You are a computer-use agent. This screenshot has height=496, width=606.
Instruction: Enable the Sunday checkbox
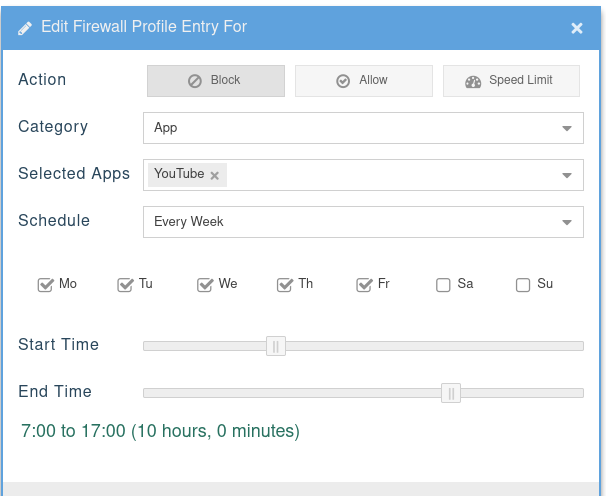click(523, 285)
